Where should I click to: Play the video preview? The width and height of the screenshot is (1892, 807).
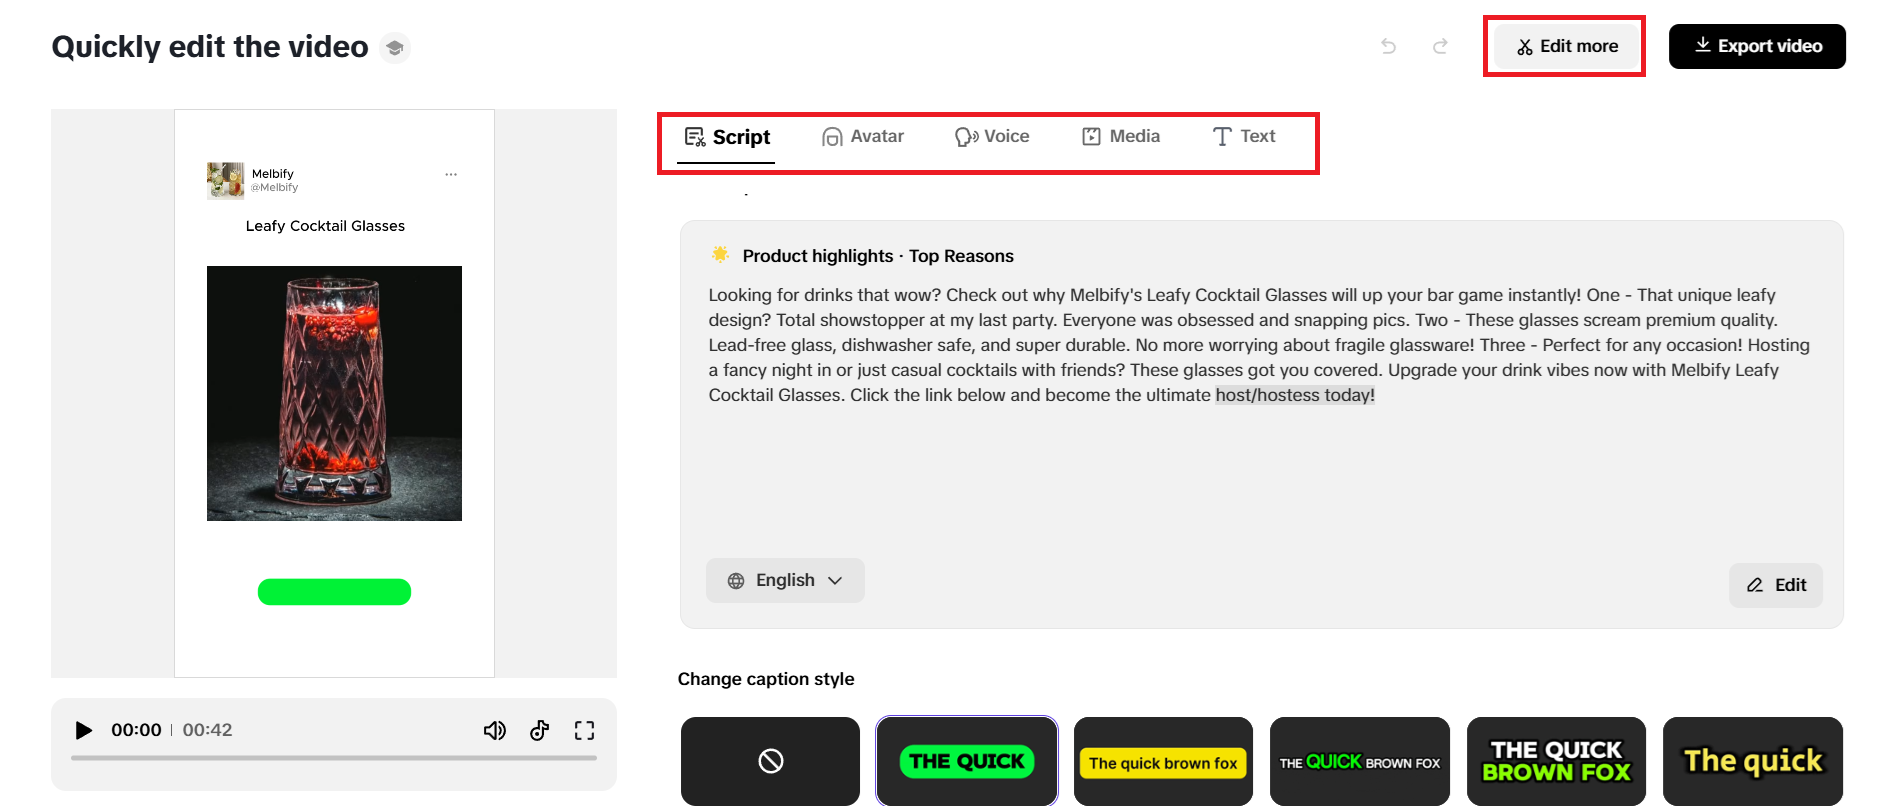click(x=84, y=730)
